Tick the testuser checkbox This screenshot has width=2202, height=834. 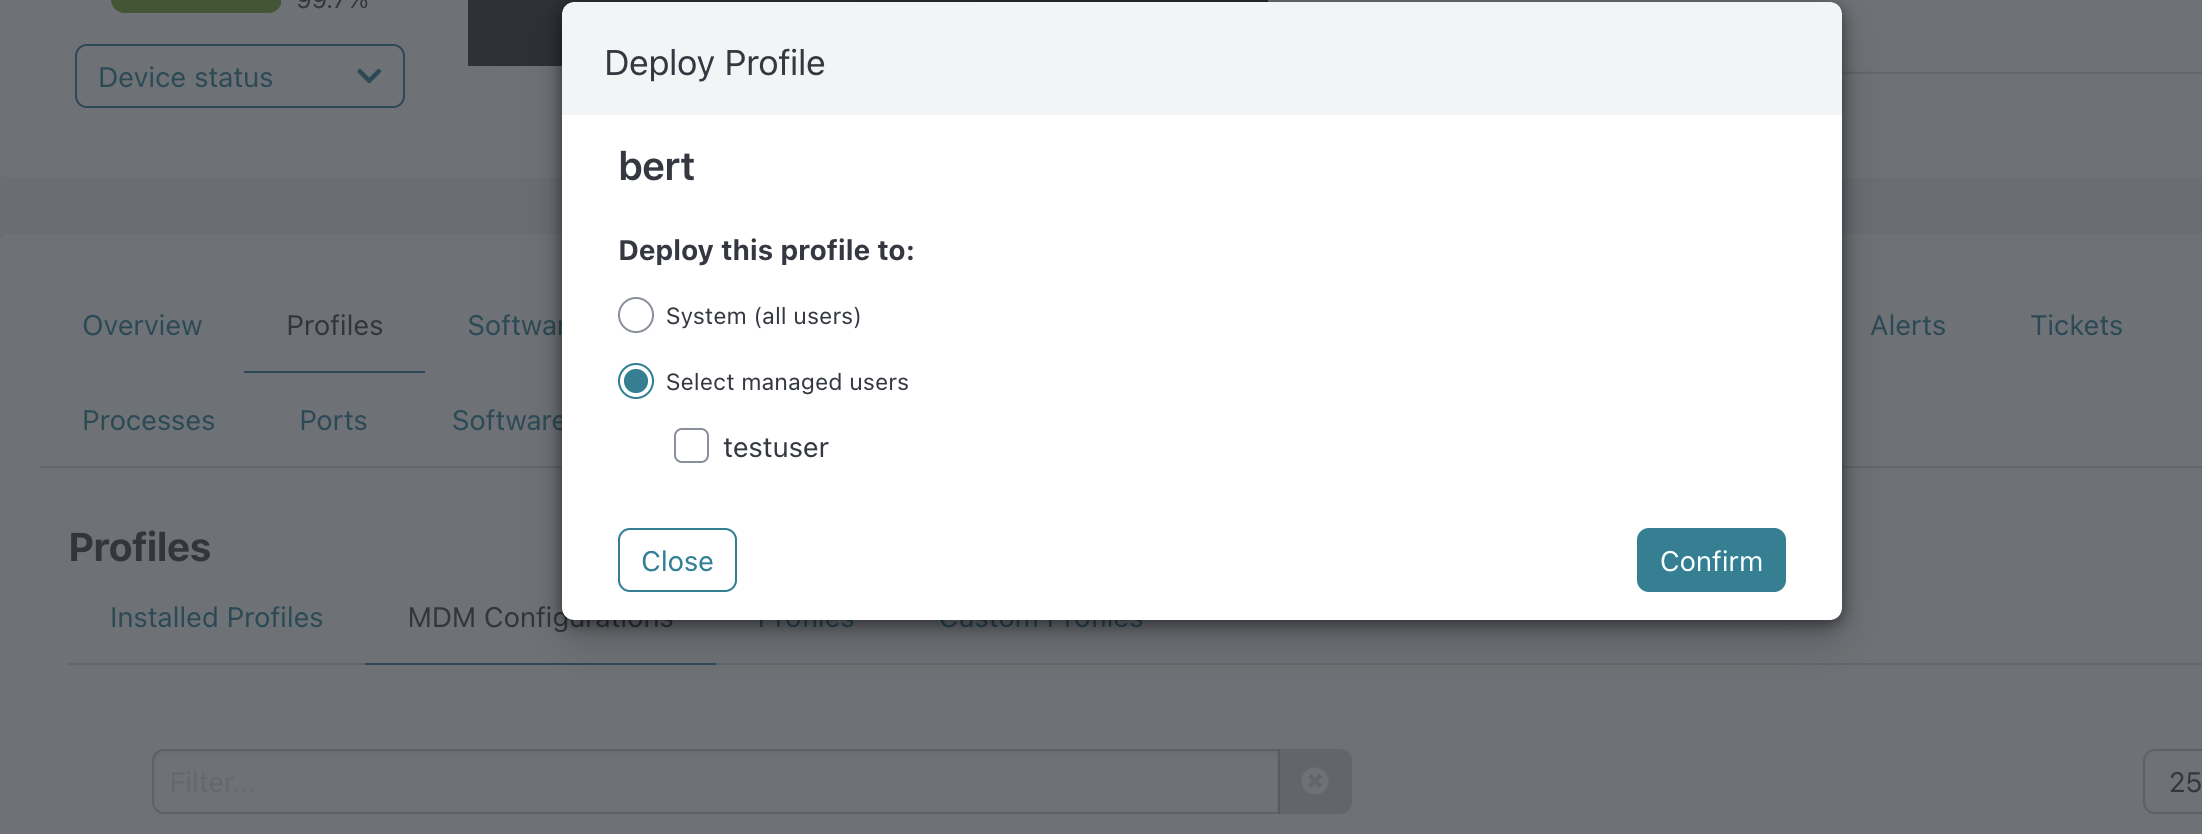691,446
